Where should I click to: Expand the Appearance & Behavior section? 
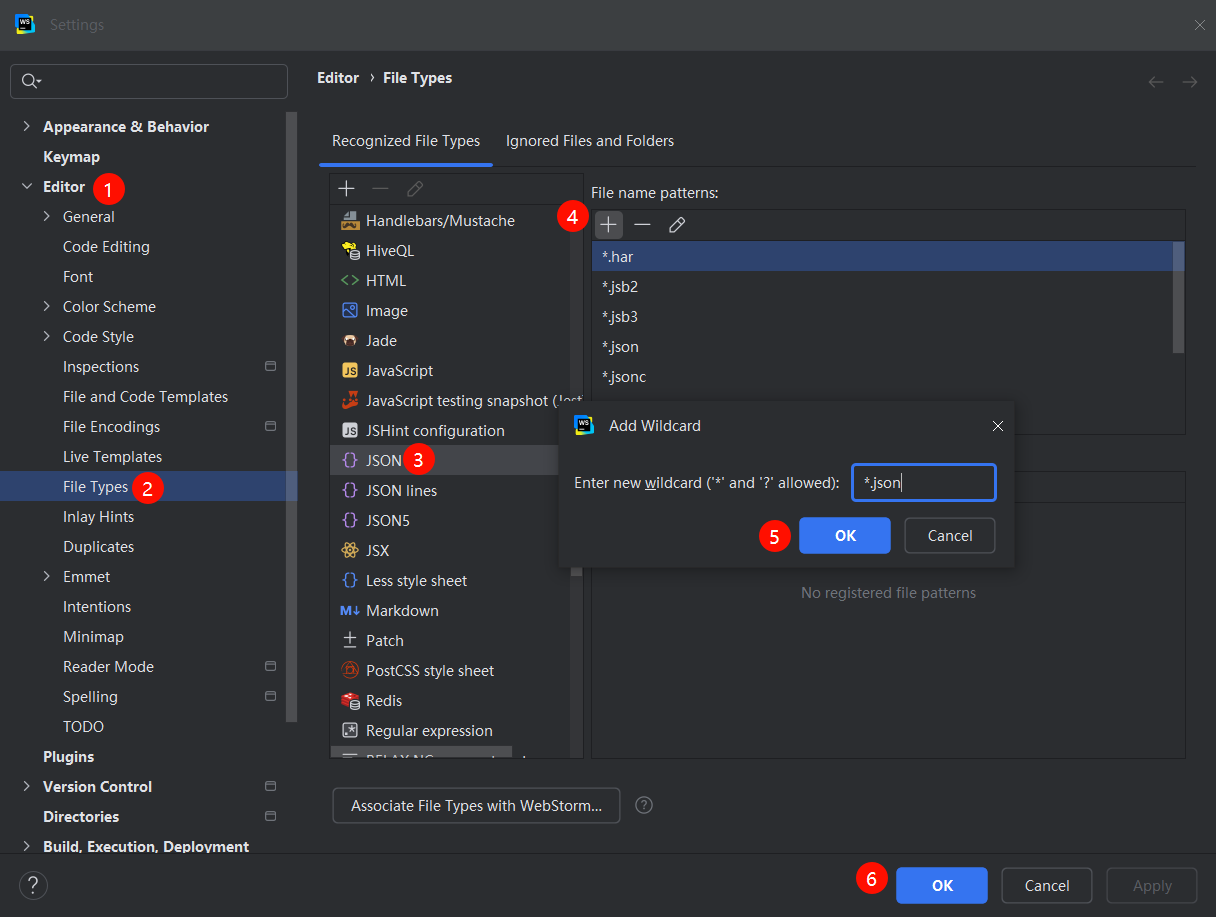(x=27, y=127)
